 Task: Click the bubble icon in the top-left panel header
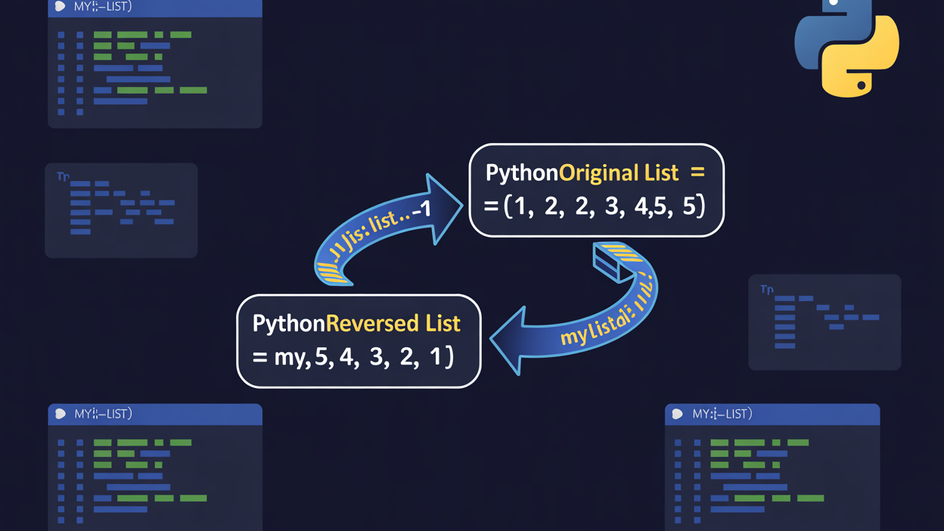tap(61, 7)
